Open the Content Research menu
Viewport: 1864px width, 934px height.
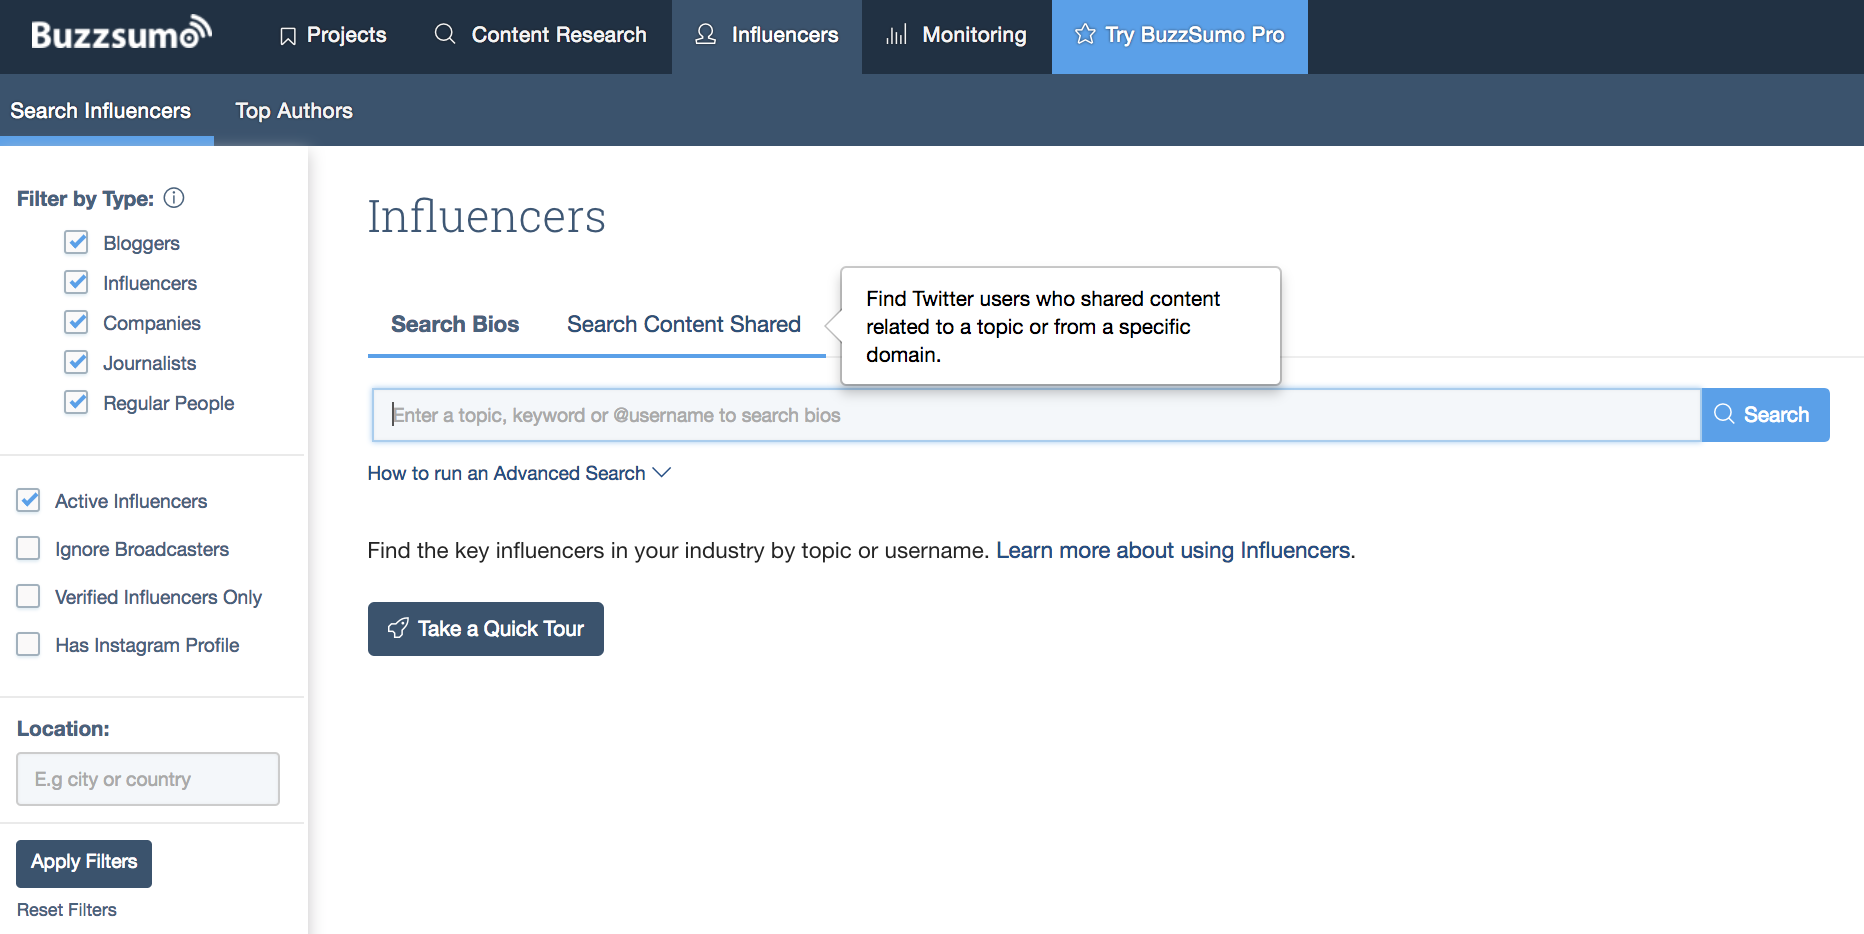point(541,36)
